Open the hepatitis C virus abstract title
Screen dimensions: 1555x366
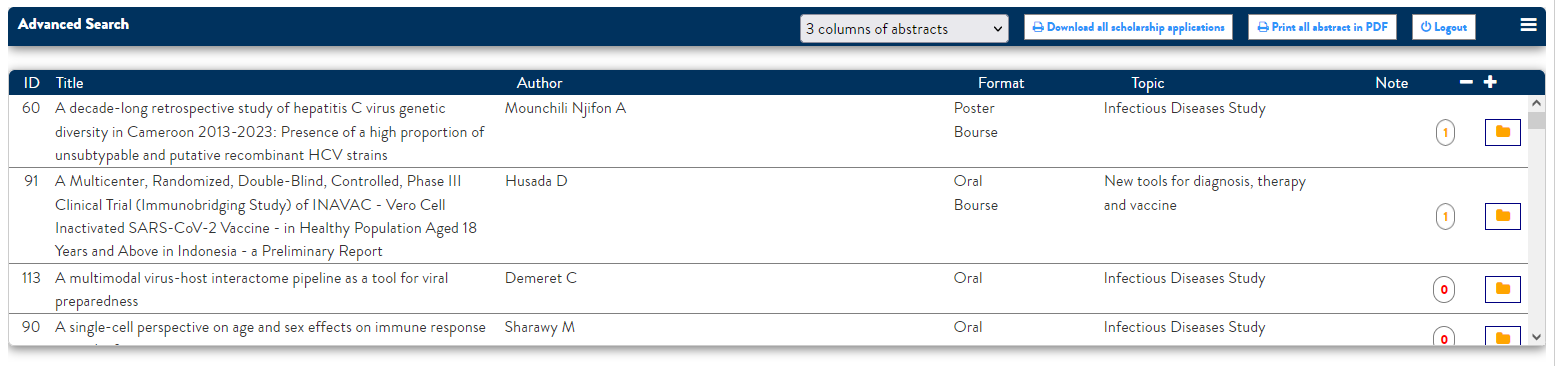(270, 132)
